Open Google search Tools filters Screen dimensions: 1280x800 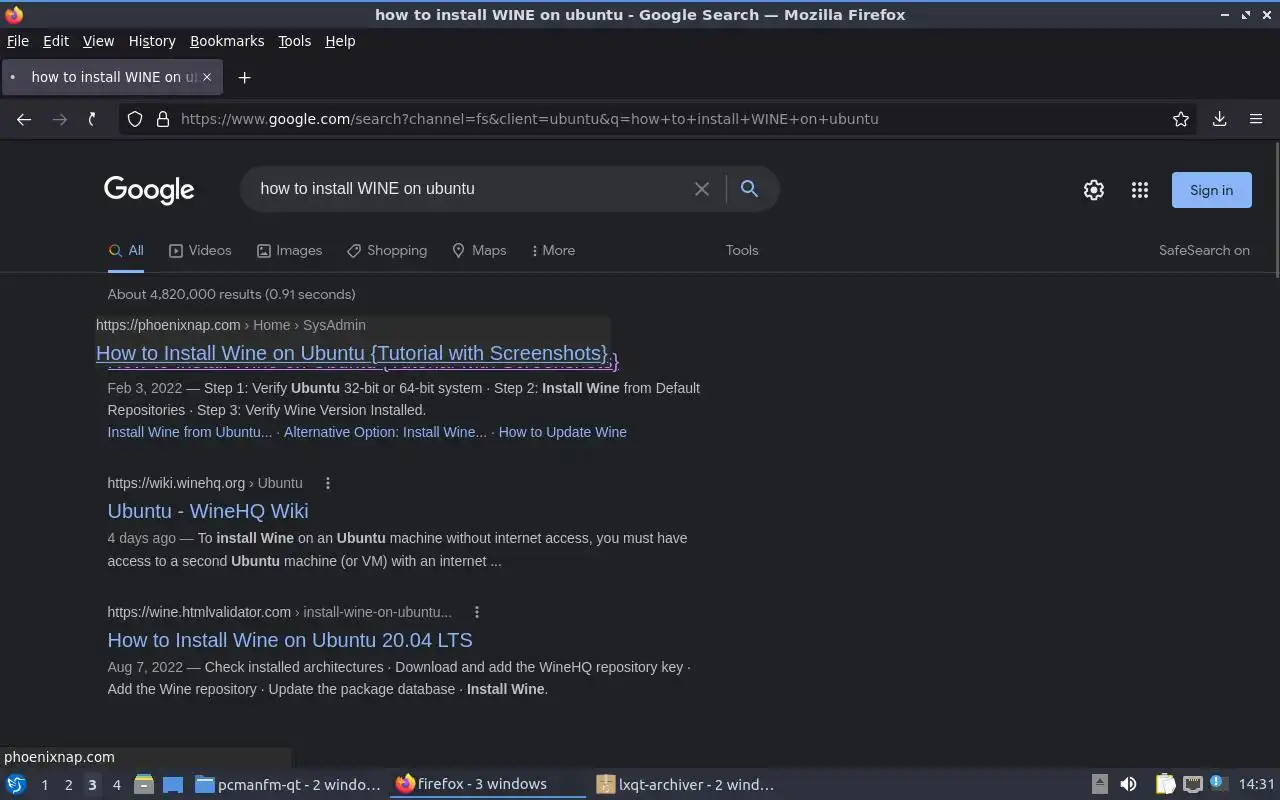point(742,251)
